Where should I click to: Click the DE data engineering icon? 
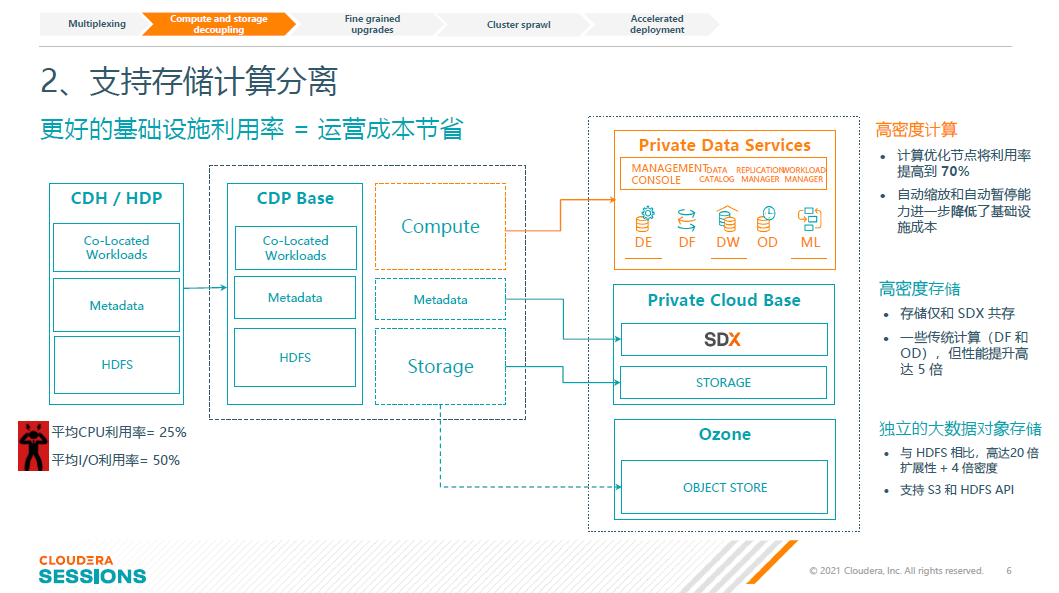click(x=644, y=220)
